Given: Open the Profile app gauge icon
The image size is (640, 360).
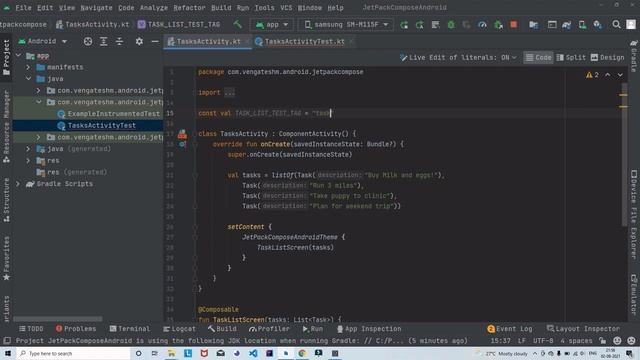Looking at the screenshot, I should [x=482, y=25].
